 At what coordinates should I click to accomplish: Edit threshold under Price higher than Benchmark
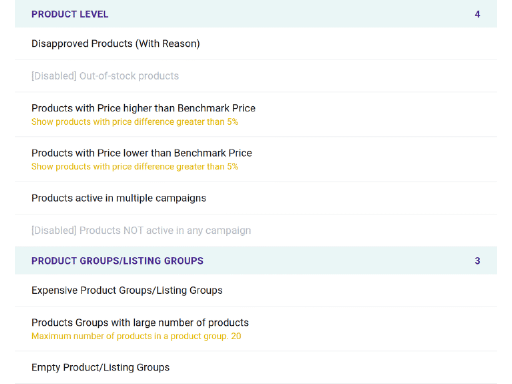(135, 122)
